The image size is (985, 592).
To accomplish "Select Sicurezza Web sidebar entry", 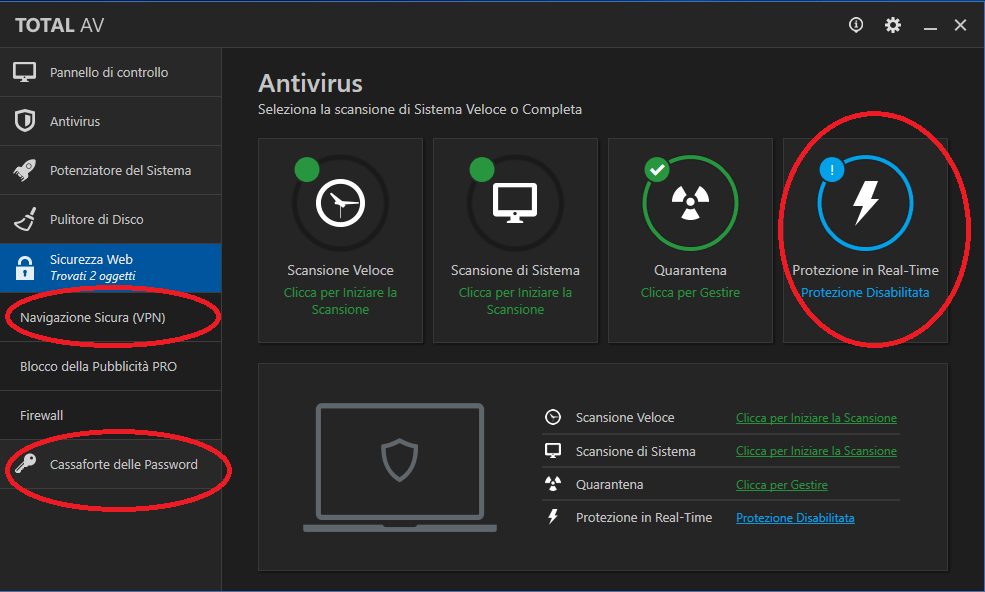I will [92, 267].
